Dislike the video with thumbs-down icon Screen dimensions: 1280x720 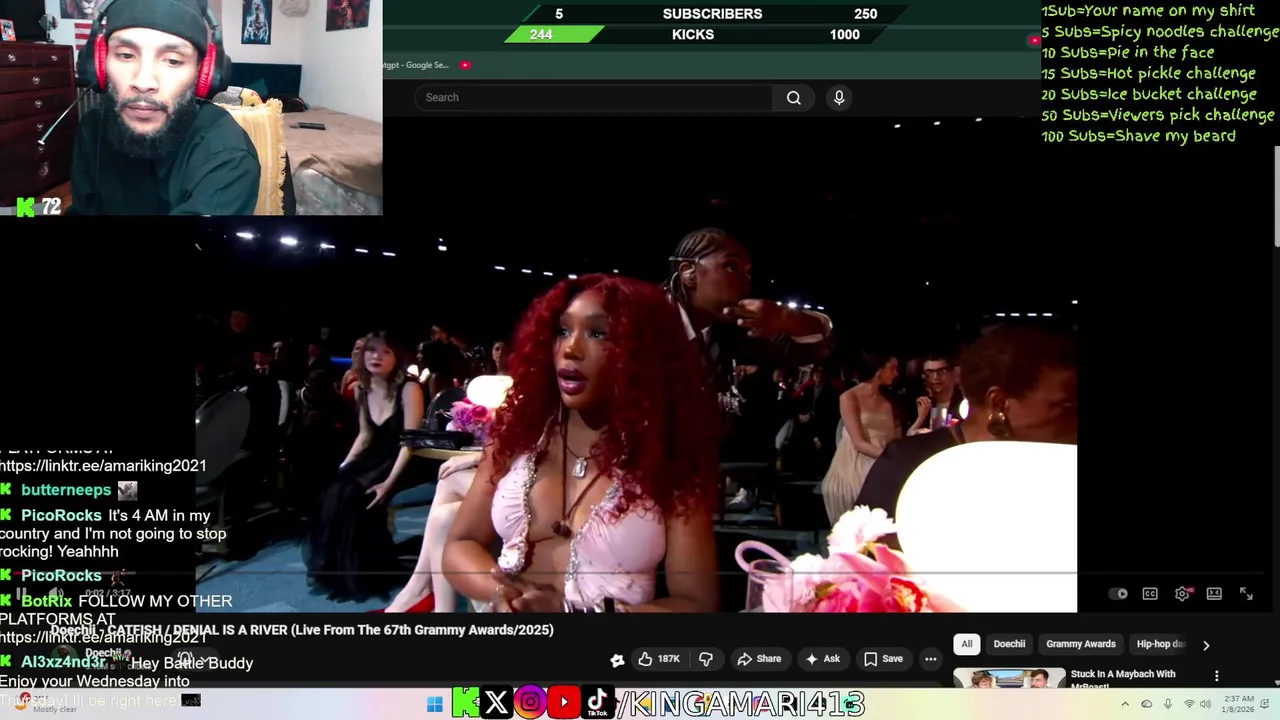click(706, 659)
